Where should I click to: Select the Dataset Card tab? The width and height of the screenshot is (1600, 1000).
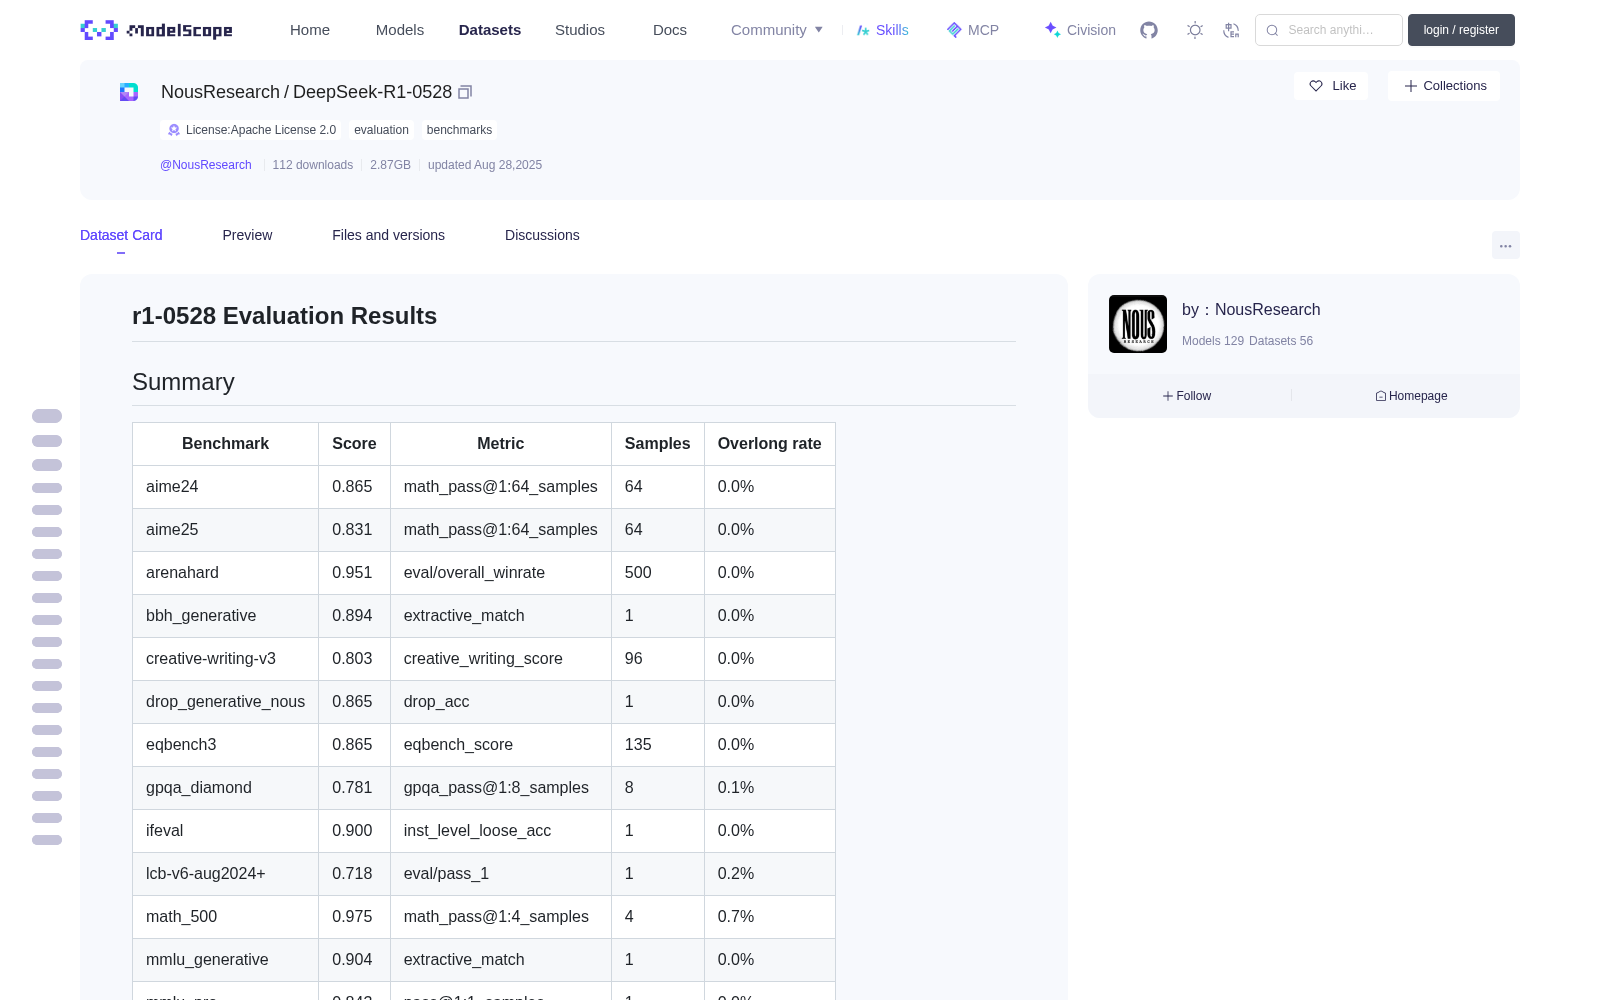(121, 235)
